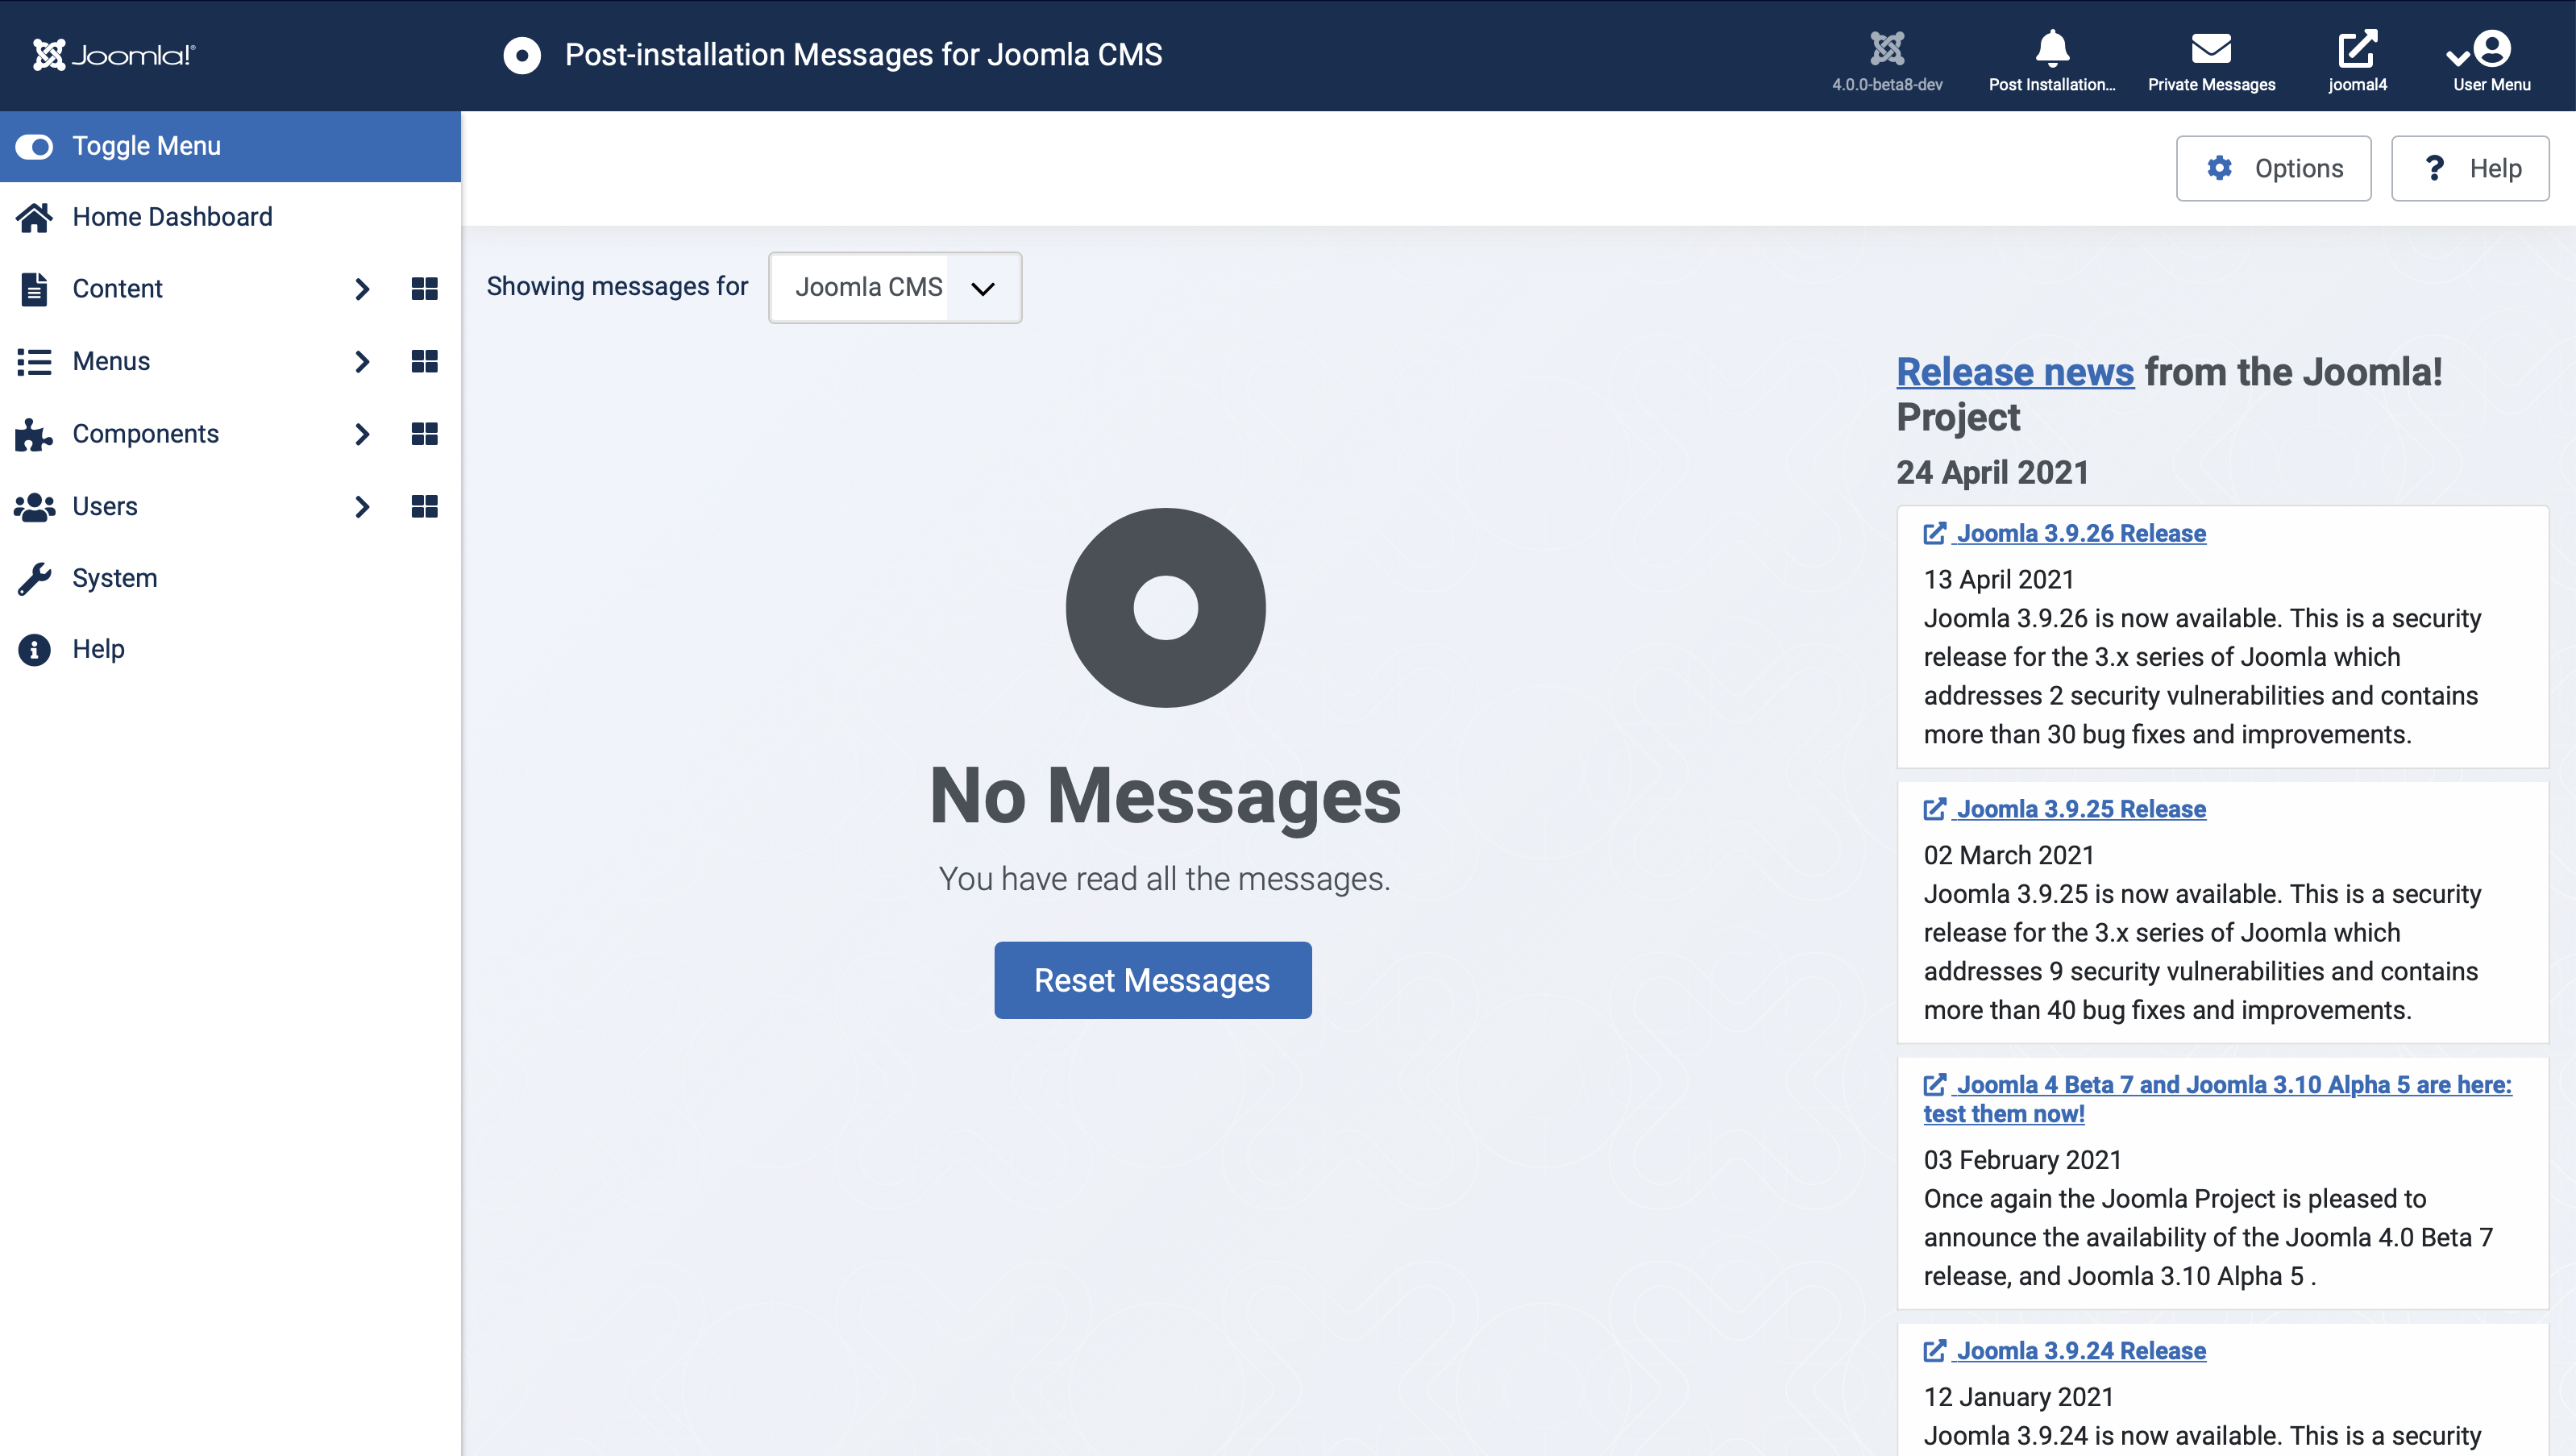Click the Home Dashboard house icon

(x=34, y=217)
